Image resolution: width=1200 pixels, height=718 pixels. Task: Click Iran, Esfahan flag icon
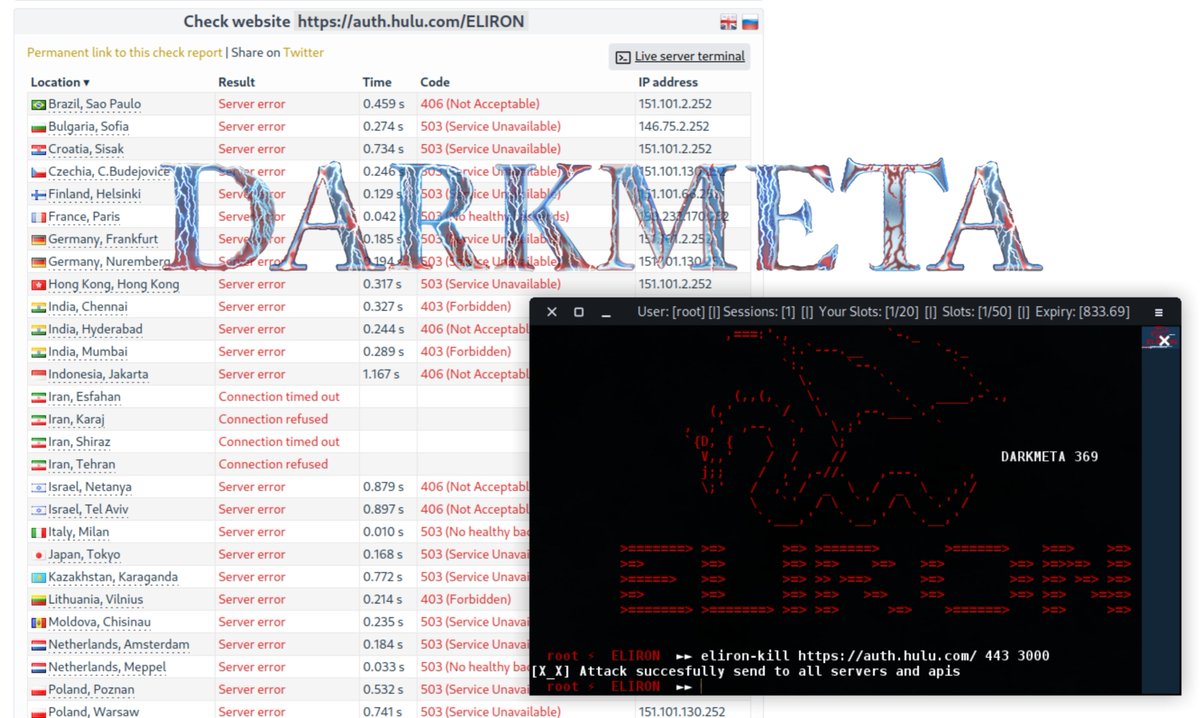38,397
